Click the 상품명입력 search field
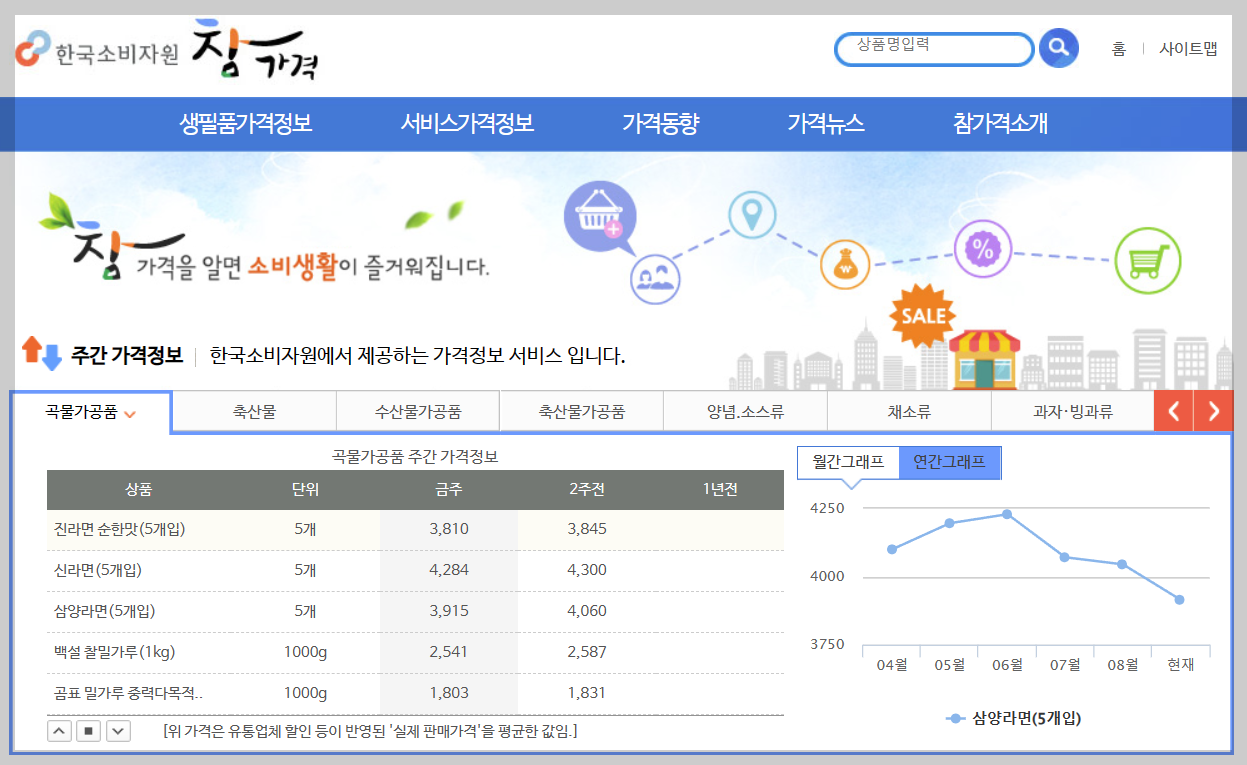This screenshot has width=1247, height=765. [x=934, y=48]
